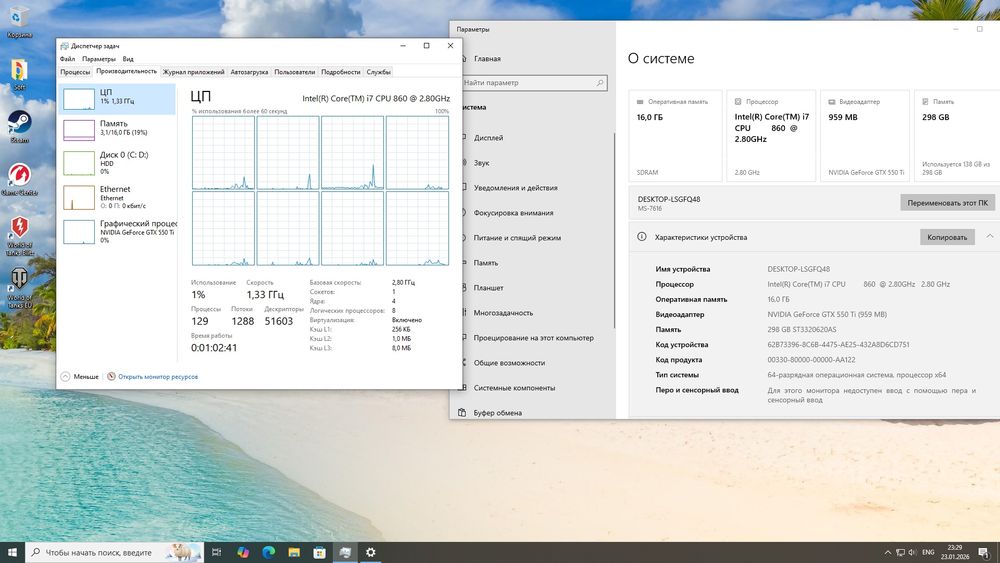This screenshot has height=563, width=1000.
Task: Open the Game Center desktop shortcut
Action: click(19, 179)
